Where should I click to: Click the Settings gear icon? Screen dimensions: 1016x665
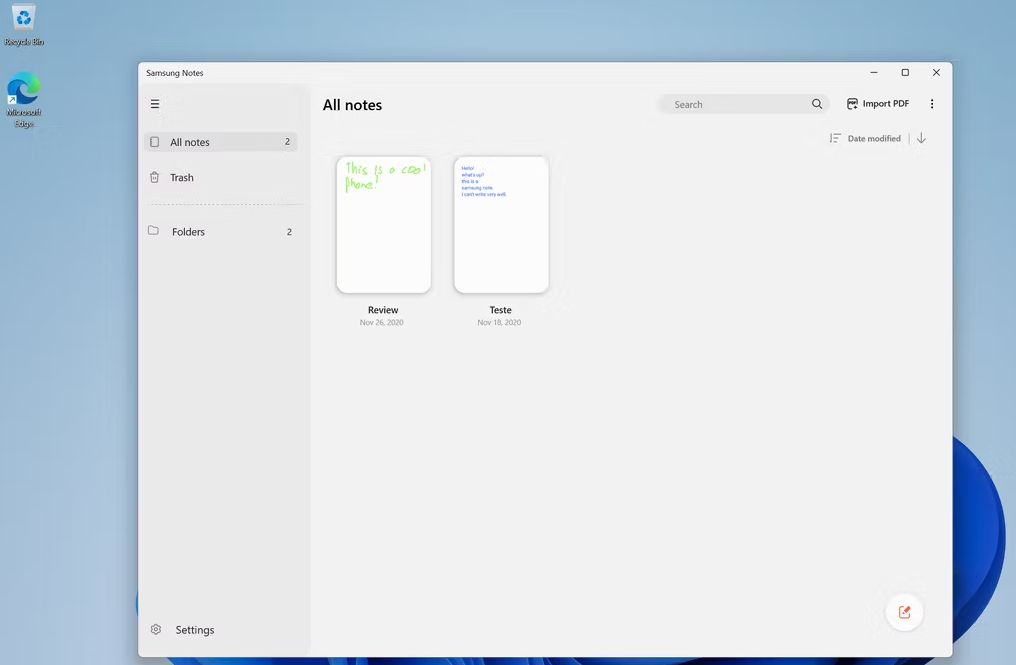(x=156, y=629)
